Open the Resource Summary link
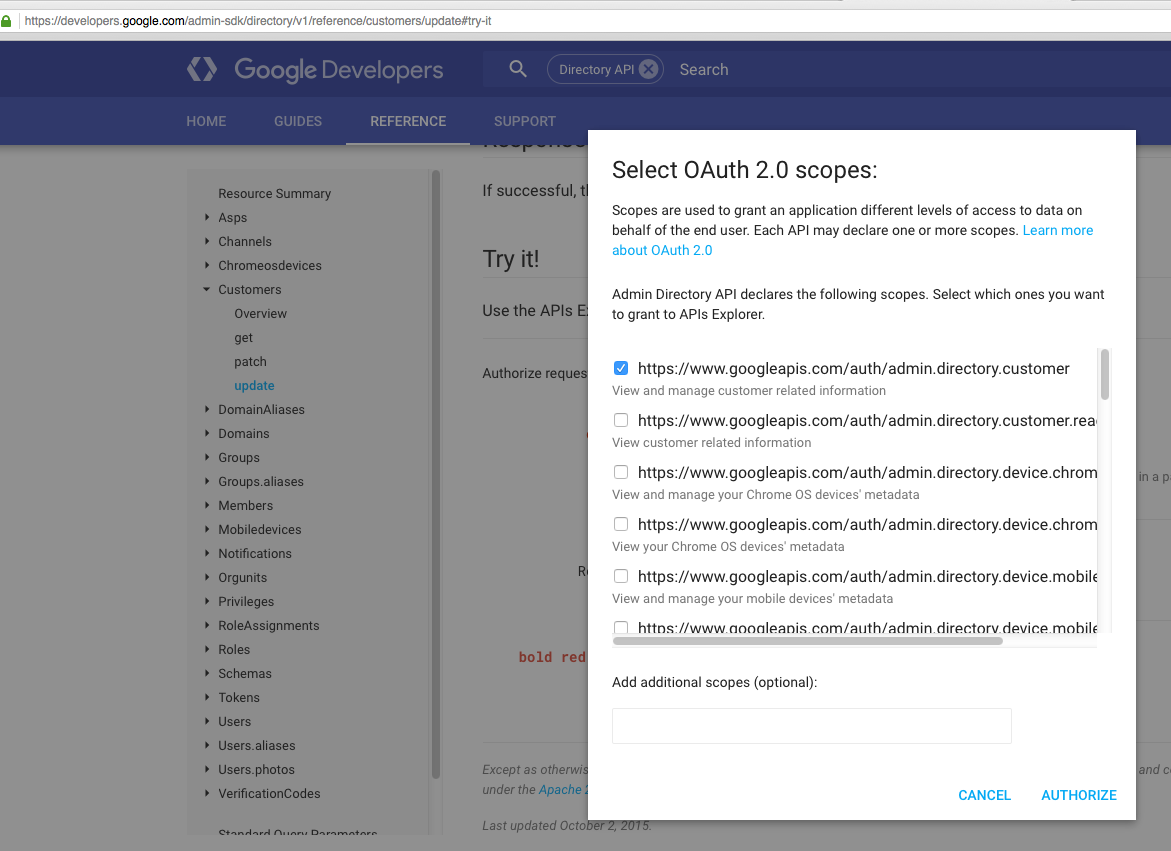Screen dimensions: 1171x851 click(x=274, y=193)
